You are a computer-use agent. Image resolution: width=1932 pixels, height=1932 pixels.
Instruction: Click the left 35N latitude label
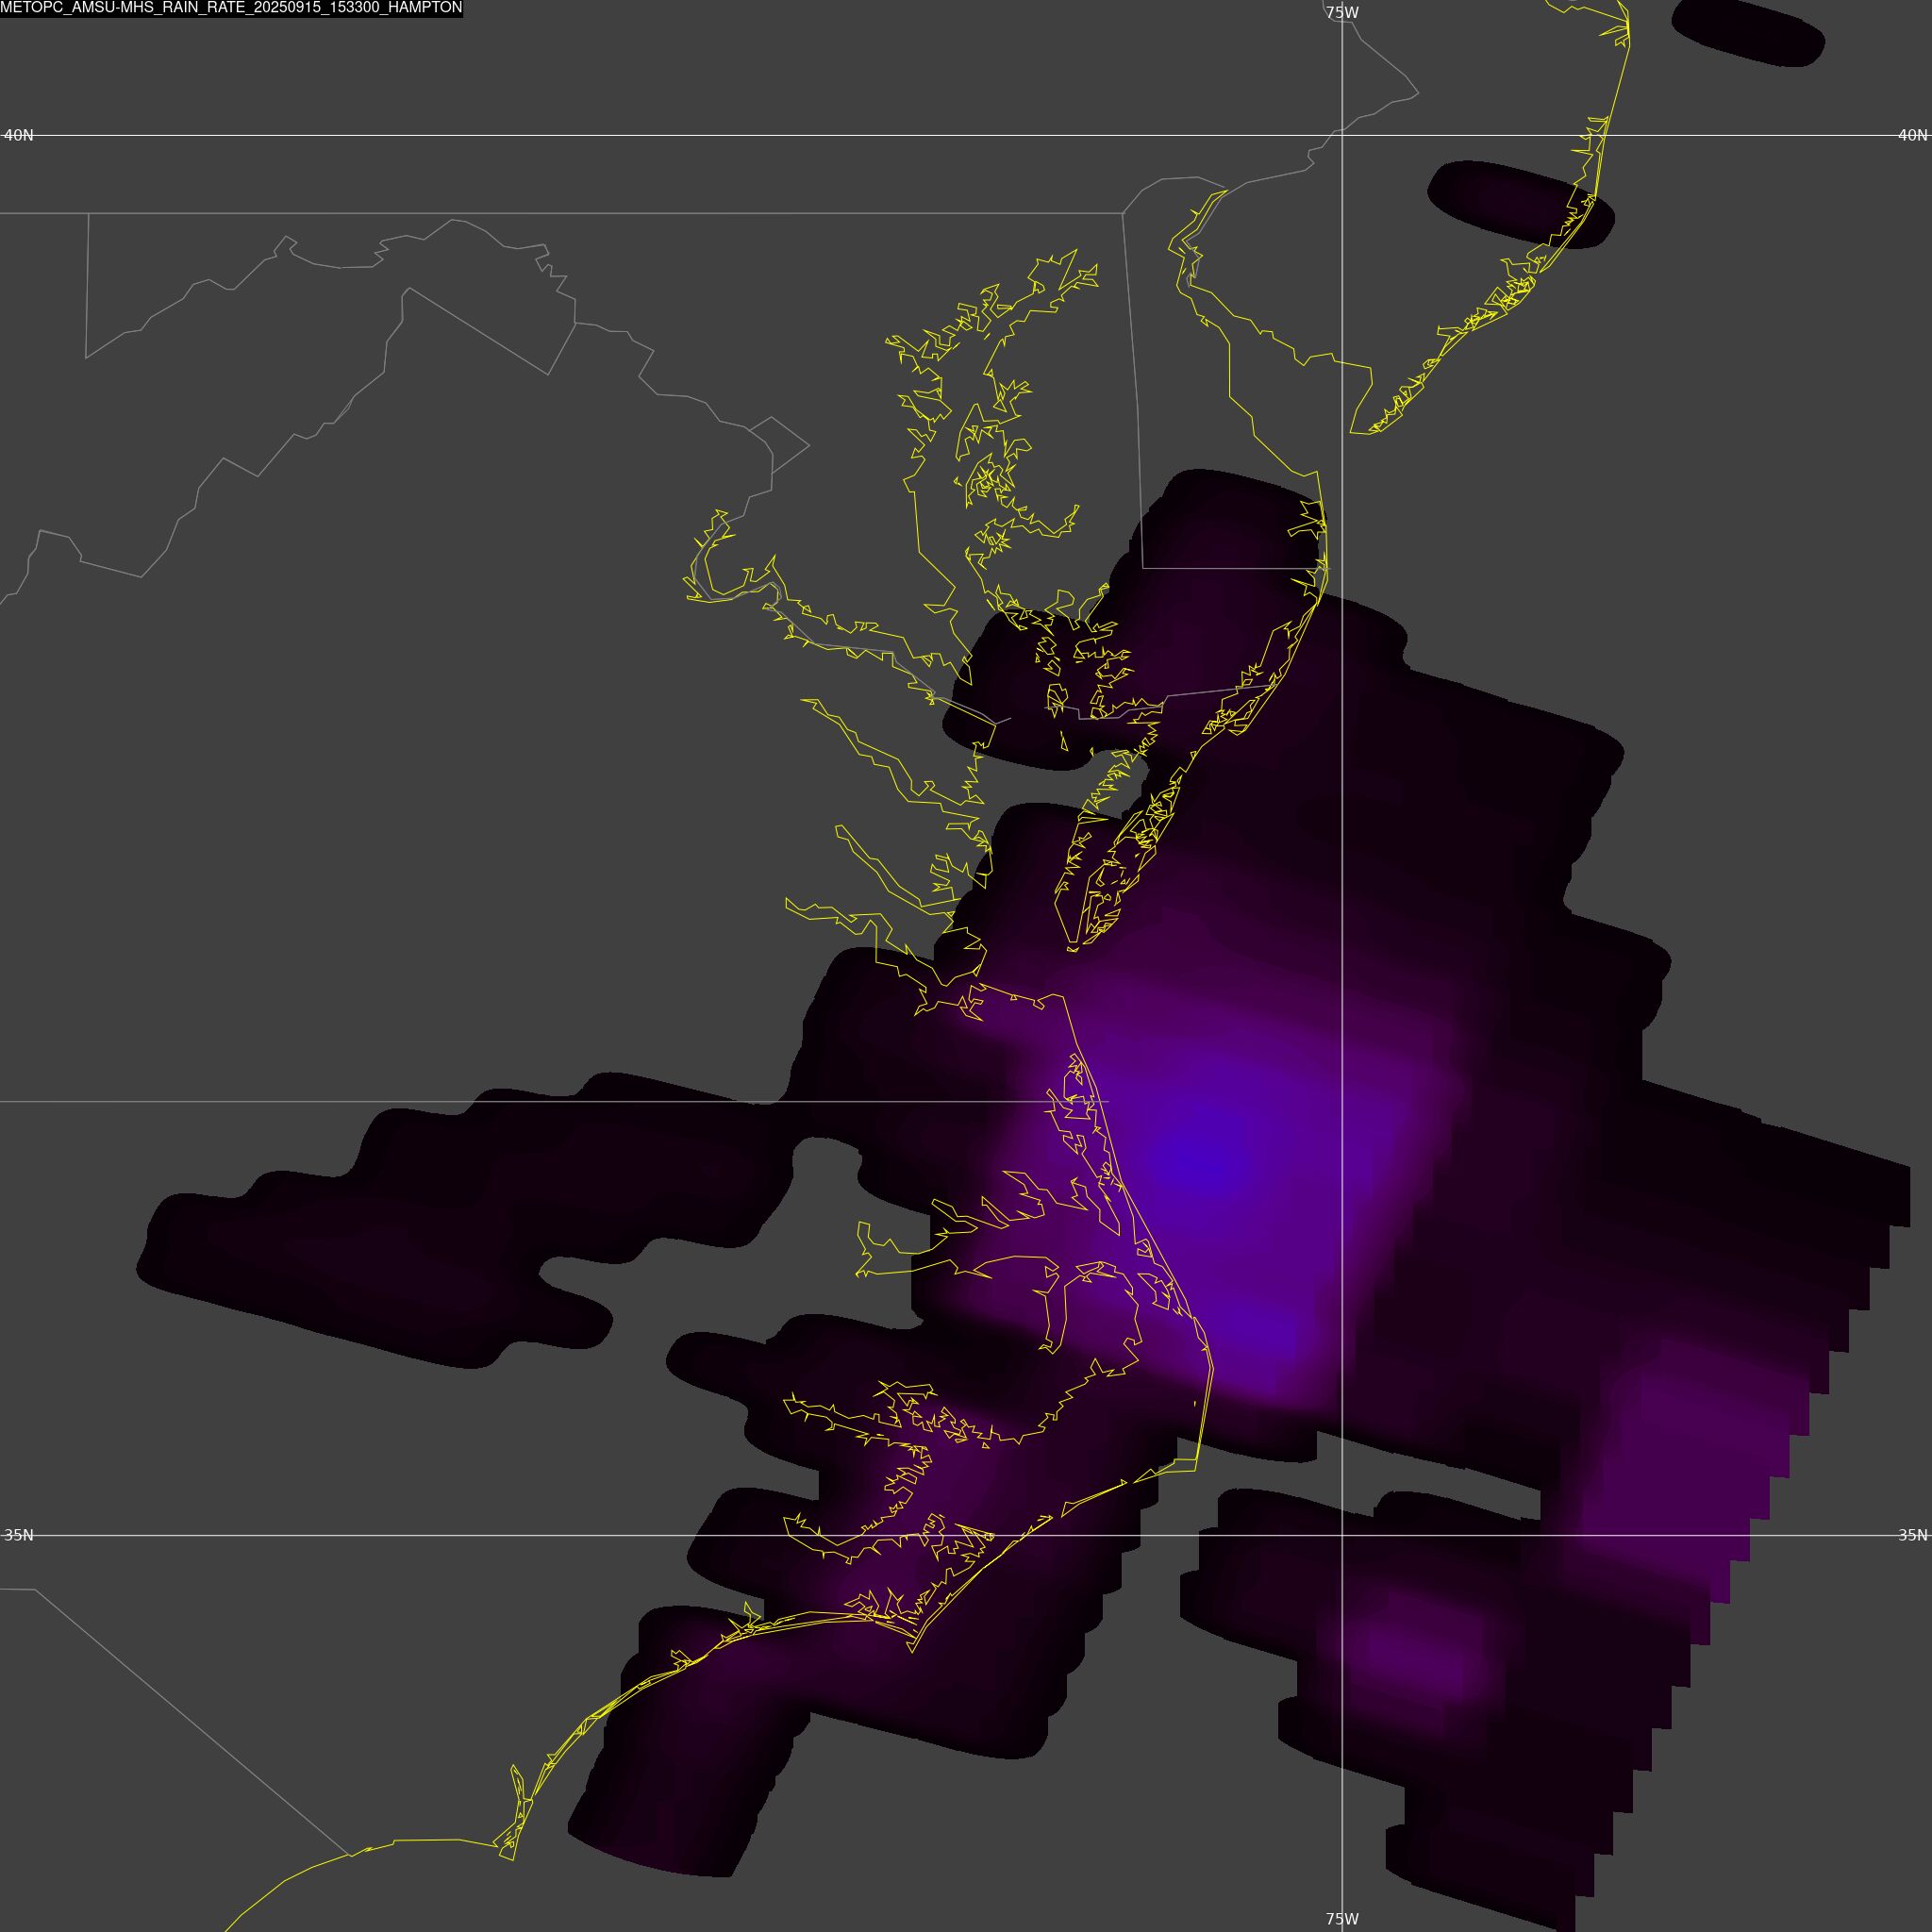pyautogui.click(x=19, y=1535)
